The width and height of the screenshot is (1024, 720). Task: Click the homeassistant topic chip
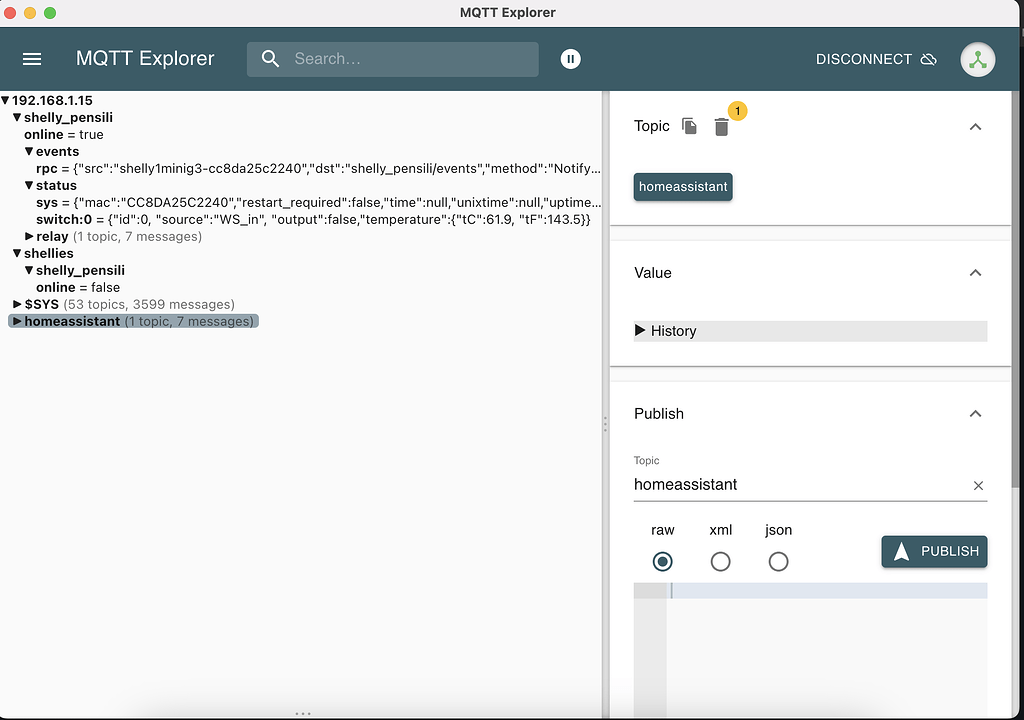coord(683,186)
